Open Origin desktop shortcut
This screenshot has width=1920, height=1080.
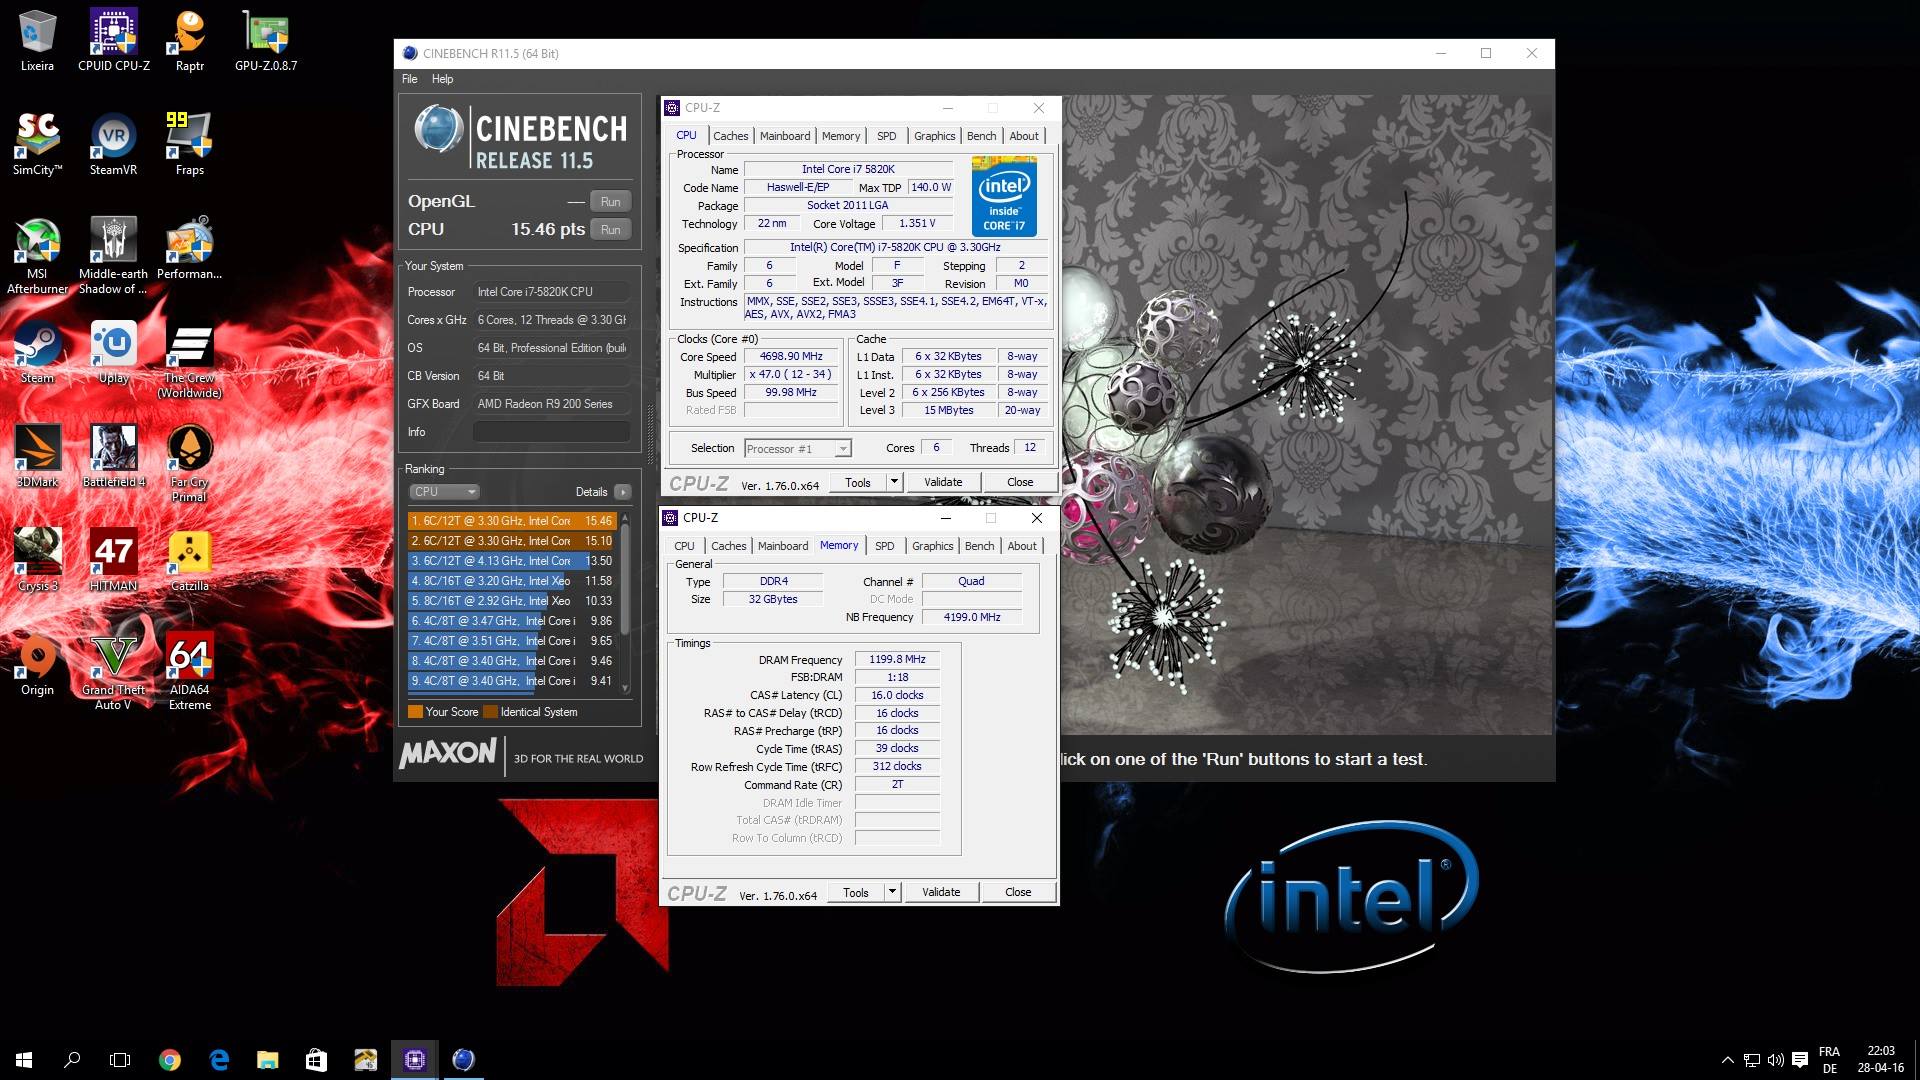(37, 664)
